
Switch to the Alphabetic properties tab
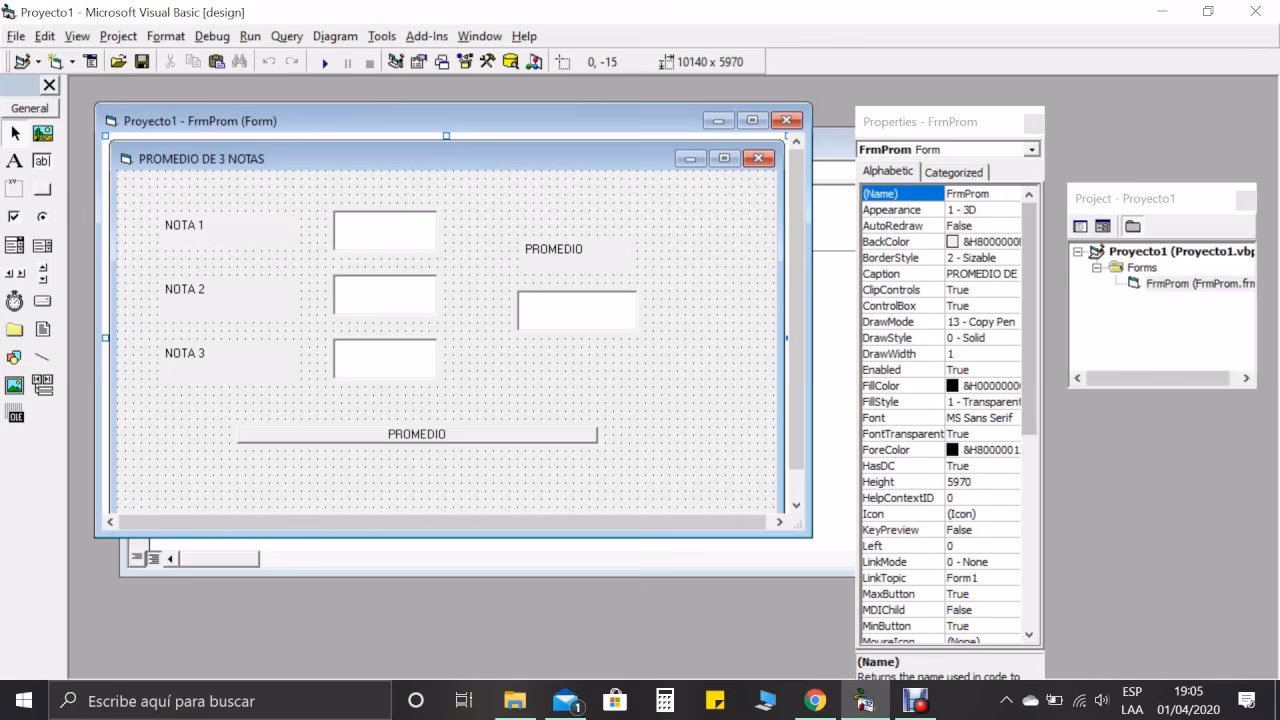tap(888, 171)
